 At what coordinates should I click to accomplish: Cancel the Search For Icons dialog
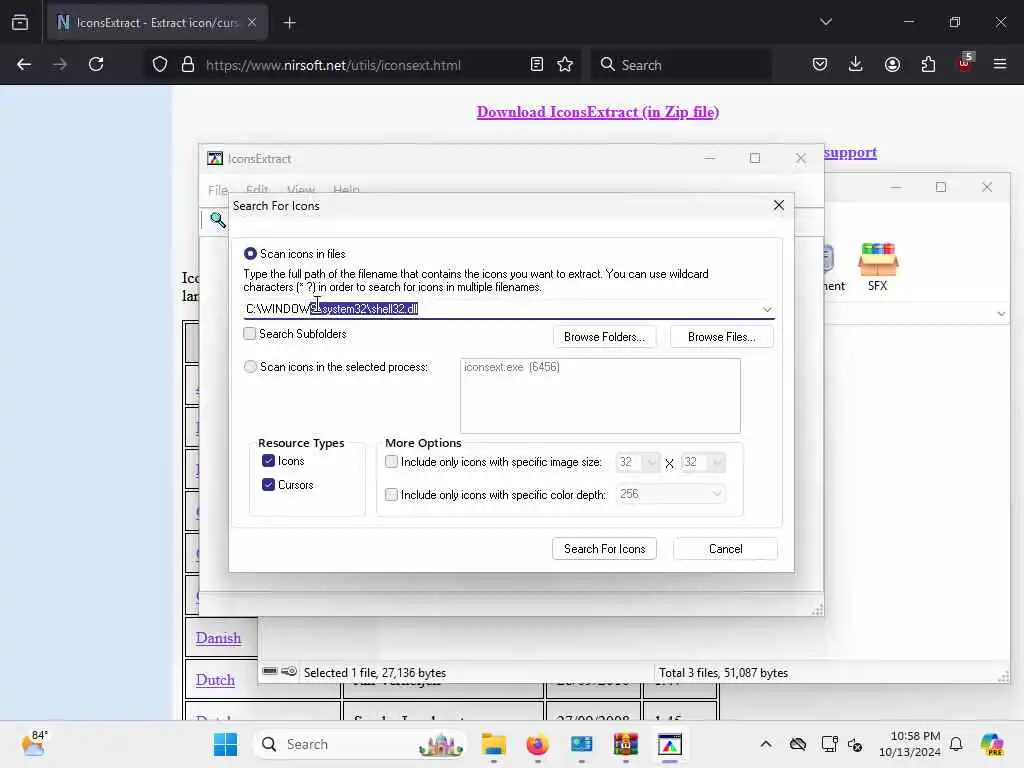click(726, 549)
